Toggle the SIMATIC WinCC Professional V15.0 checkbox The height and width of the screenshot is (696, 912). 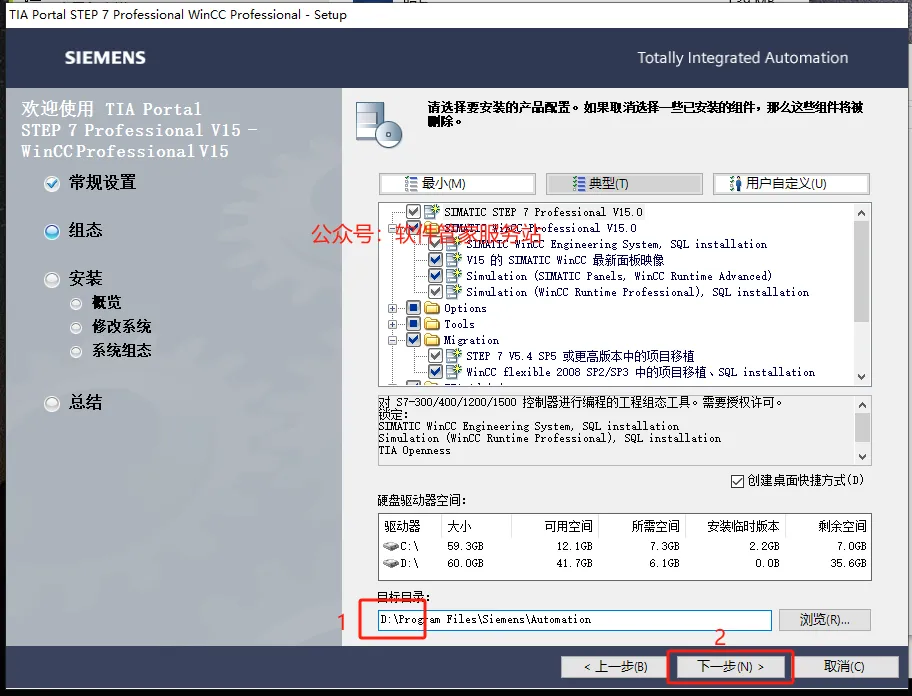tap(414, 227)
